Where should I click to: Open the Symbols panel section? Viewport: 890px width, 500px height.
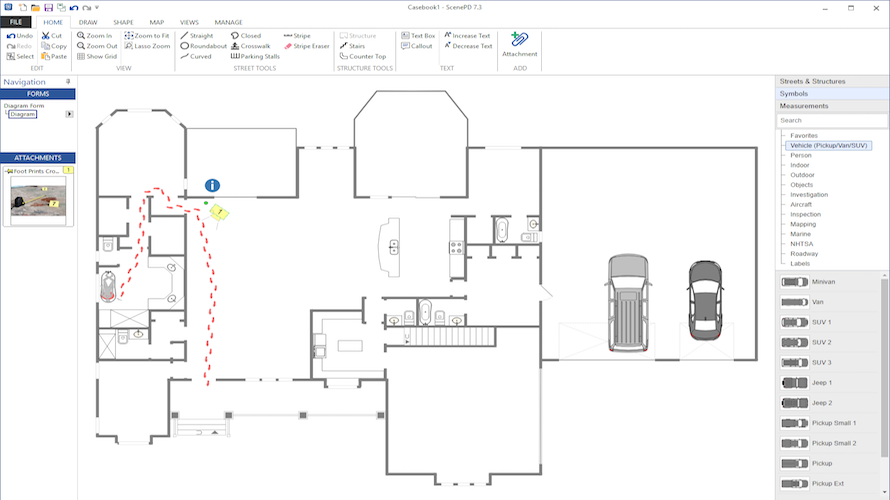point(832,94)
